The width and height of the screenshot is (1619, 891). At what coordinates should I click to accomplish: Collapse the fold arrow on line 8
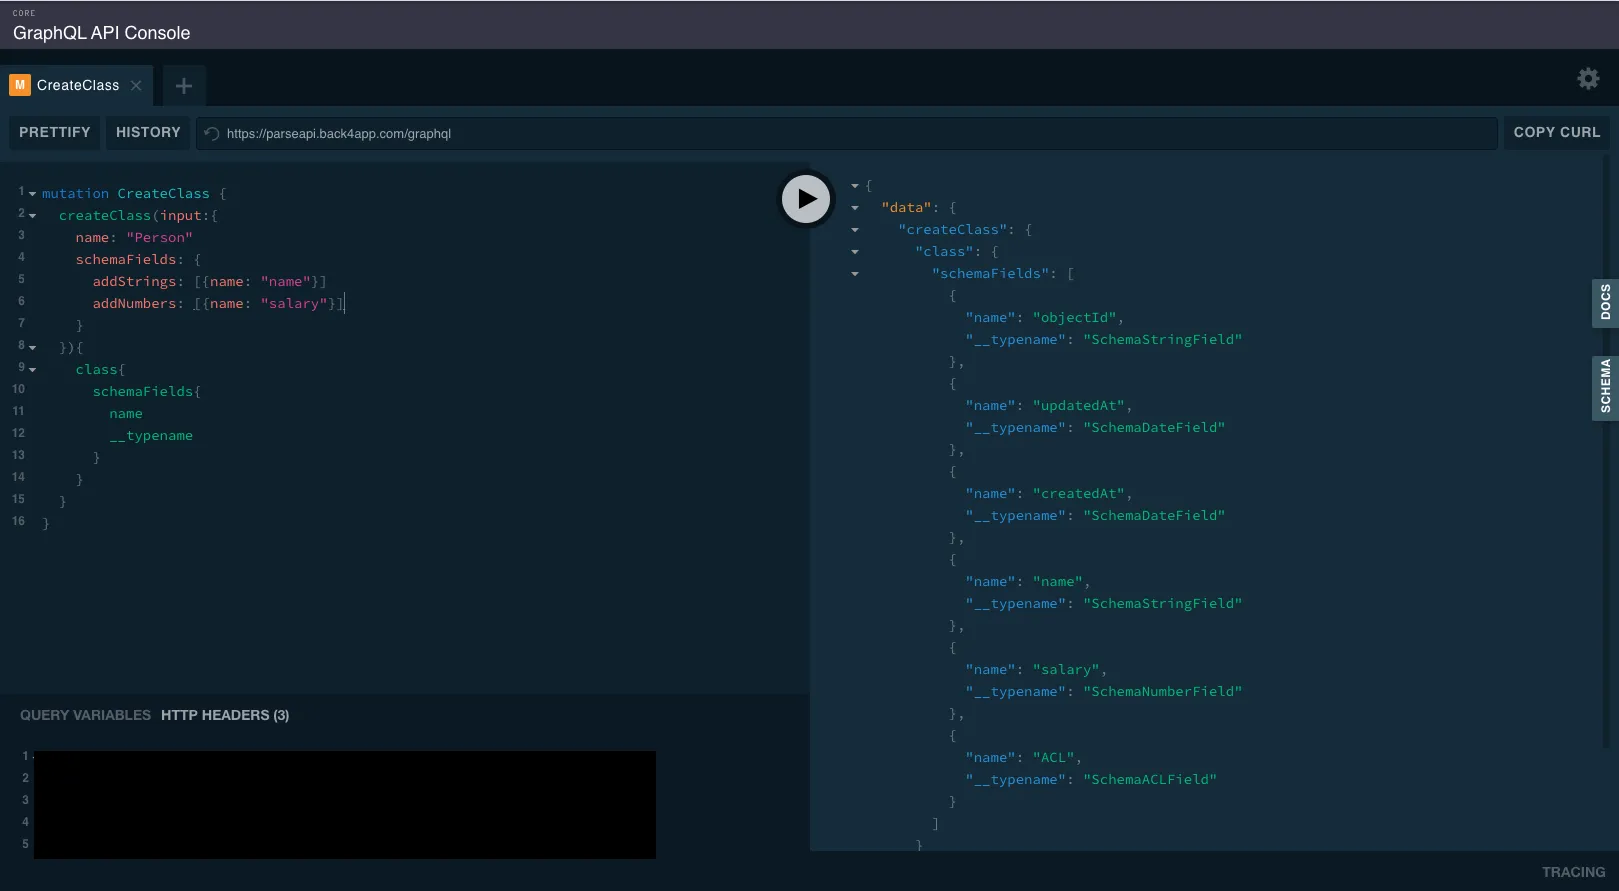32,348
